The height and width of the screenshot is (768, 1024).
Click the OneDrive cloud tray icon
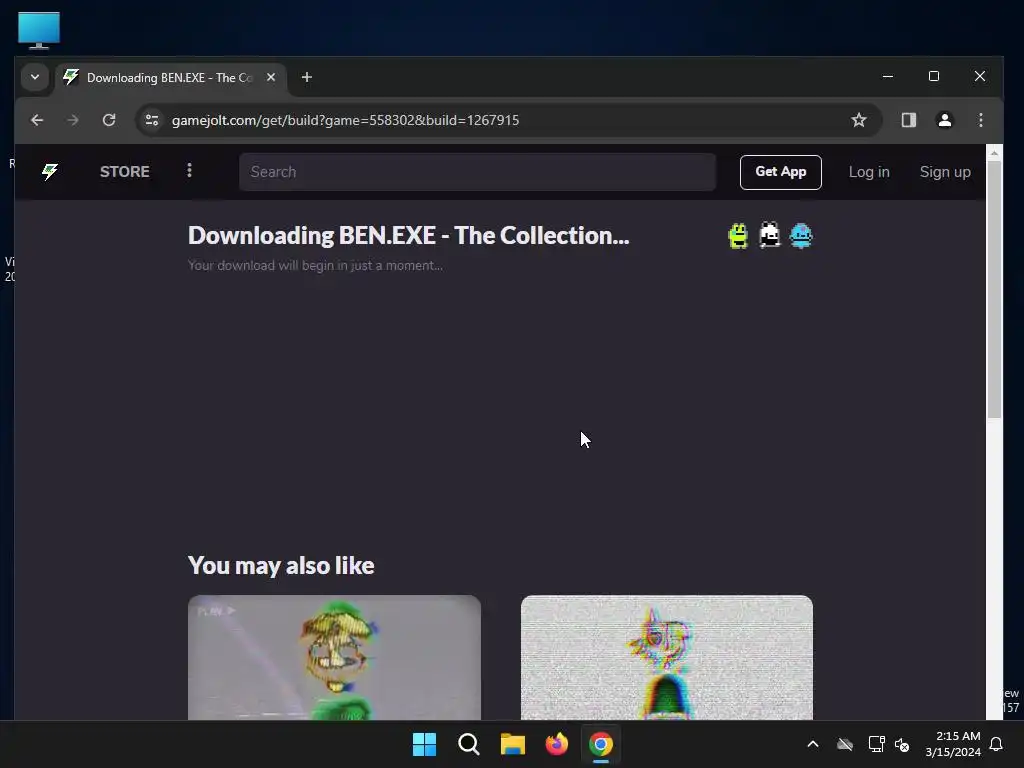point(845,744)
